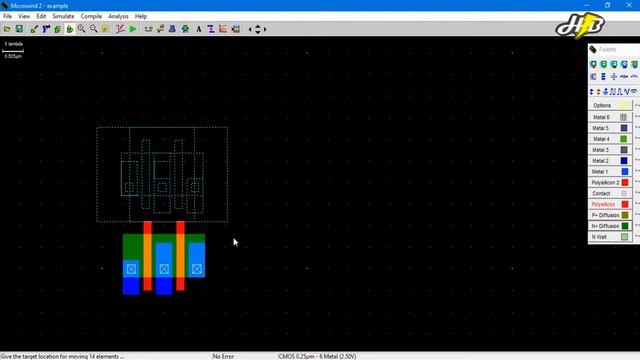Open the 3D process view icon
Screen dimensions: 640x360
pyautogui.click(x=172, y=29)
